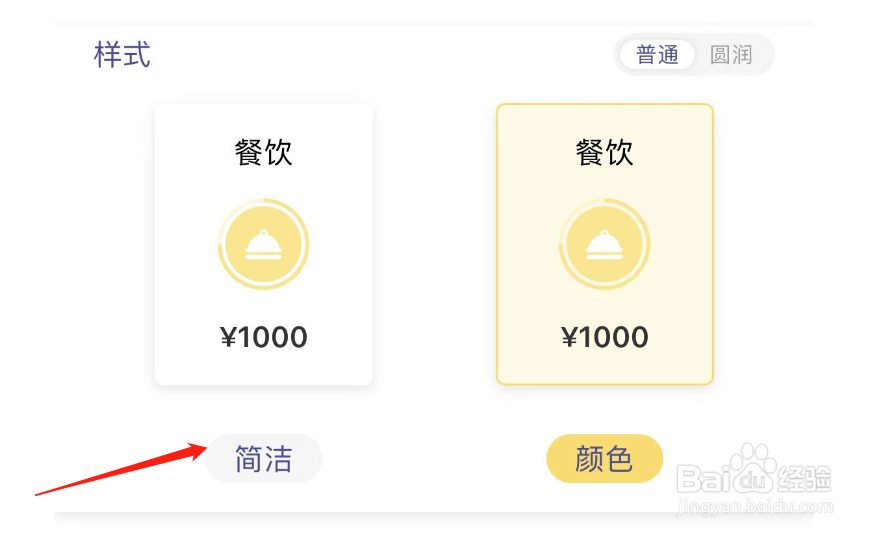The width and height of the screenshot is (882, 537).
Task: Select the 普通 style option
Action: coord(657,55)
